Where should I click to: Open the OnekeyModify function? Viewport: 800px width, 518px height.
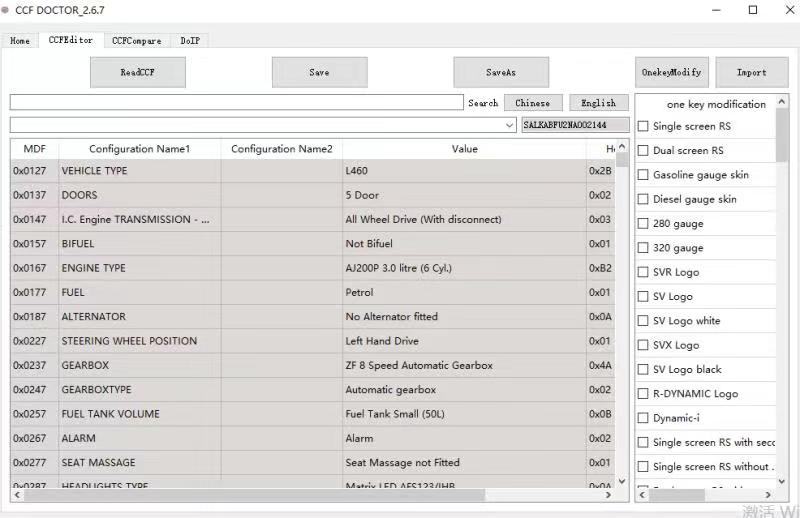pos(672,72)
